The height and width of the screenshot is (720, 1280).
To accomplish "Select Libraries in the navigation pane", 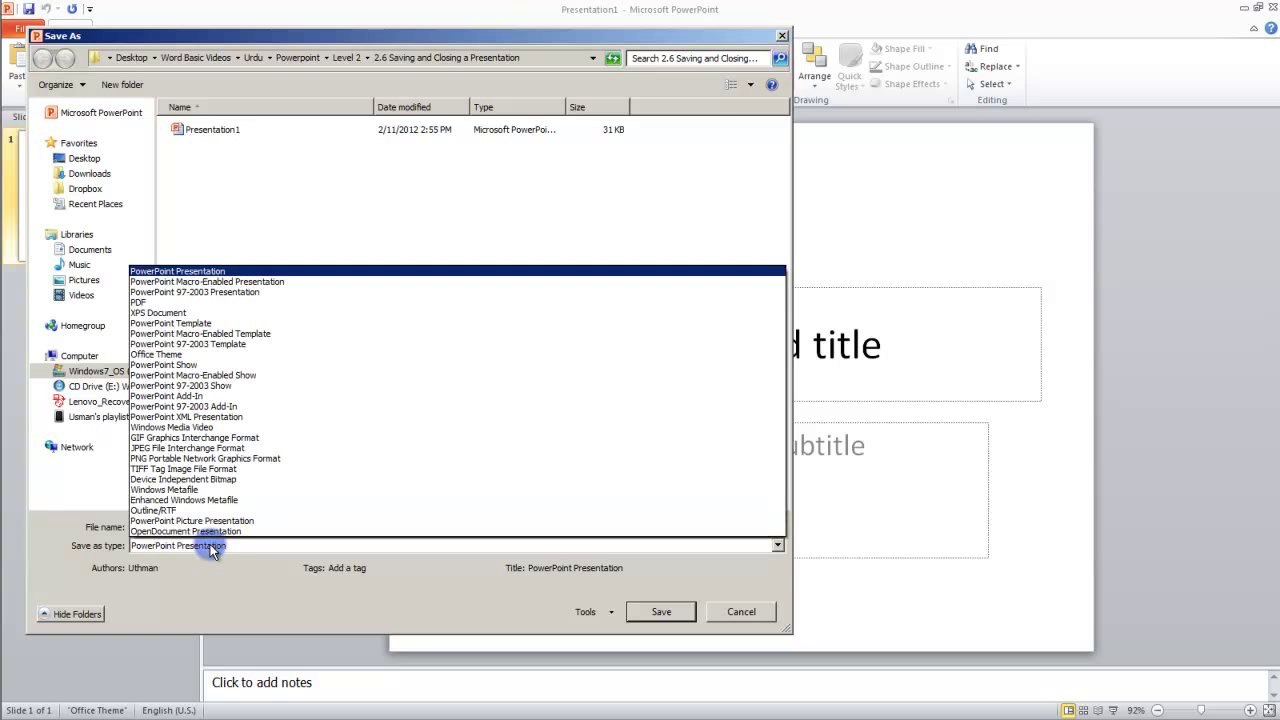I will 69,235.
